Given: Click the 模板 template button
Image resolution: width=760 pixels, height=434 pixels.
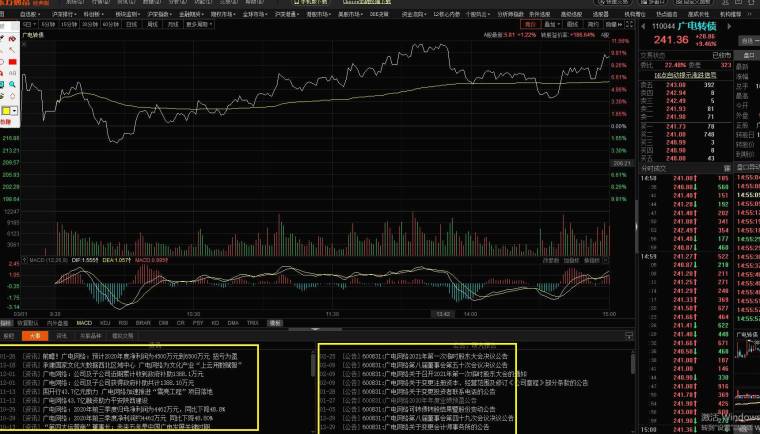Looking at the screenshot, I should pos(275,323).
